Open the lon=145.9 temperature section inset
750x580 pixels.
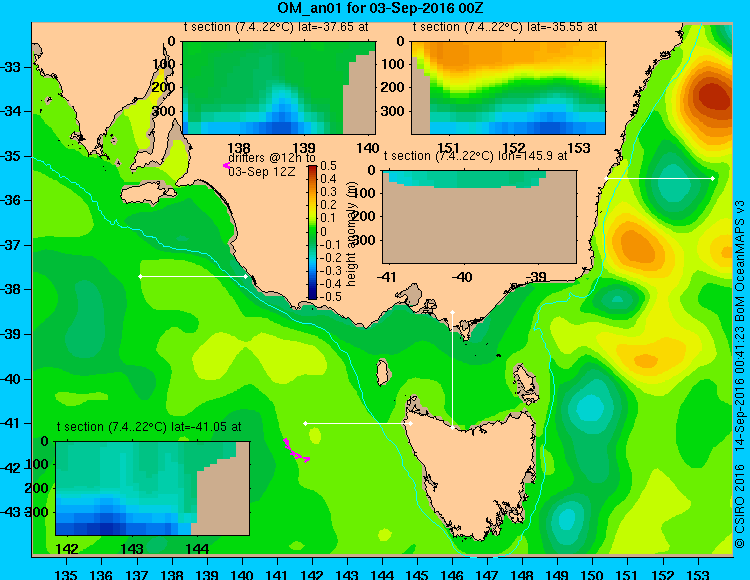[479, 217]
